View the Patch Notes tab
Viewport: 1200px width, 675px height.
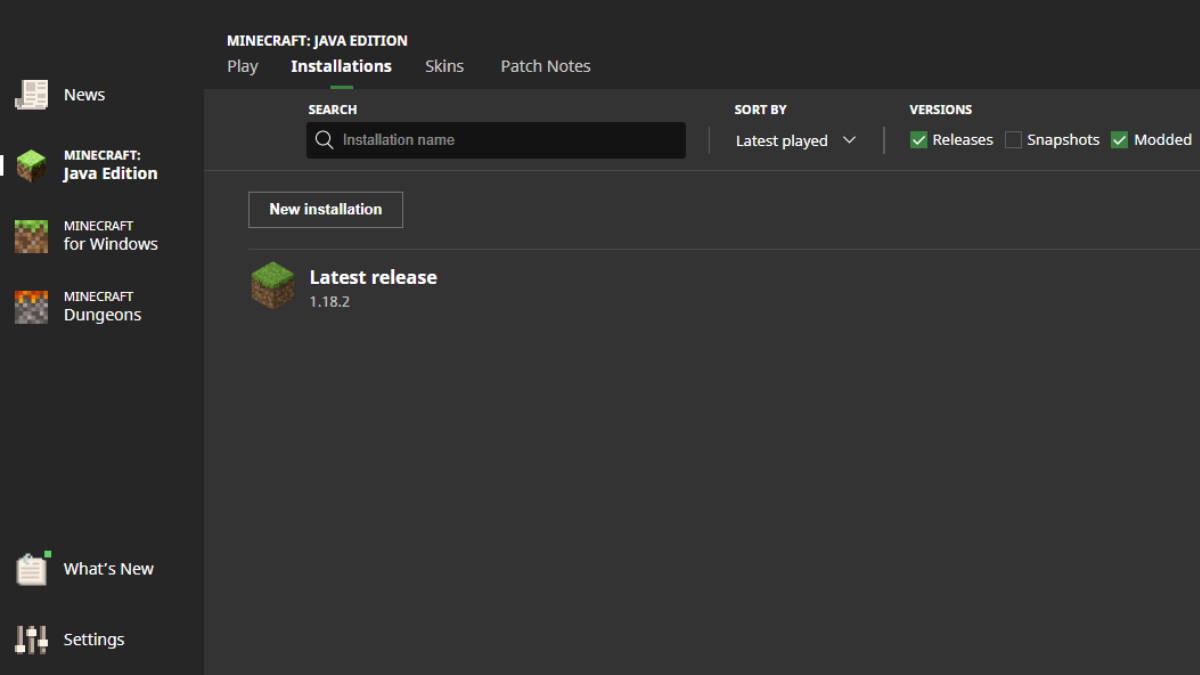[545, 66]
